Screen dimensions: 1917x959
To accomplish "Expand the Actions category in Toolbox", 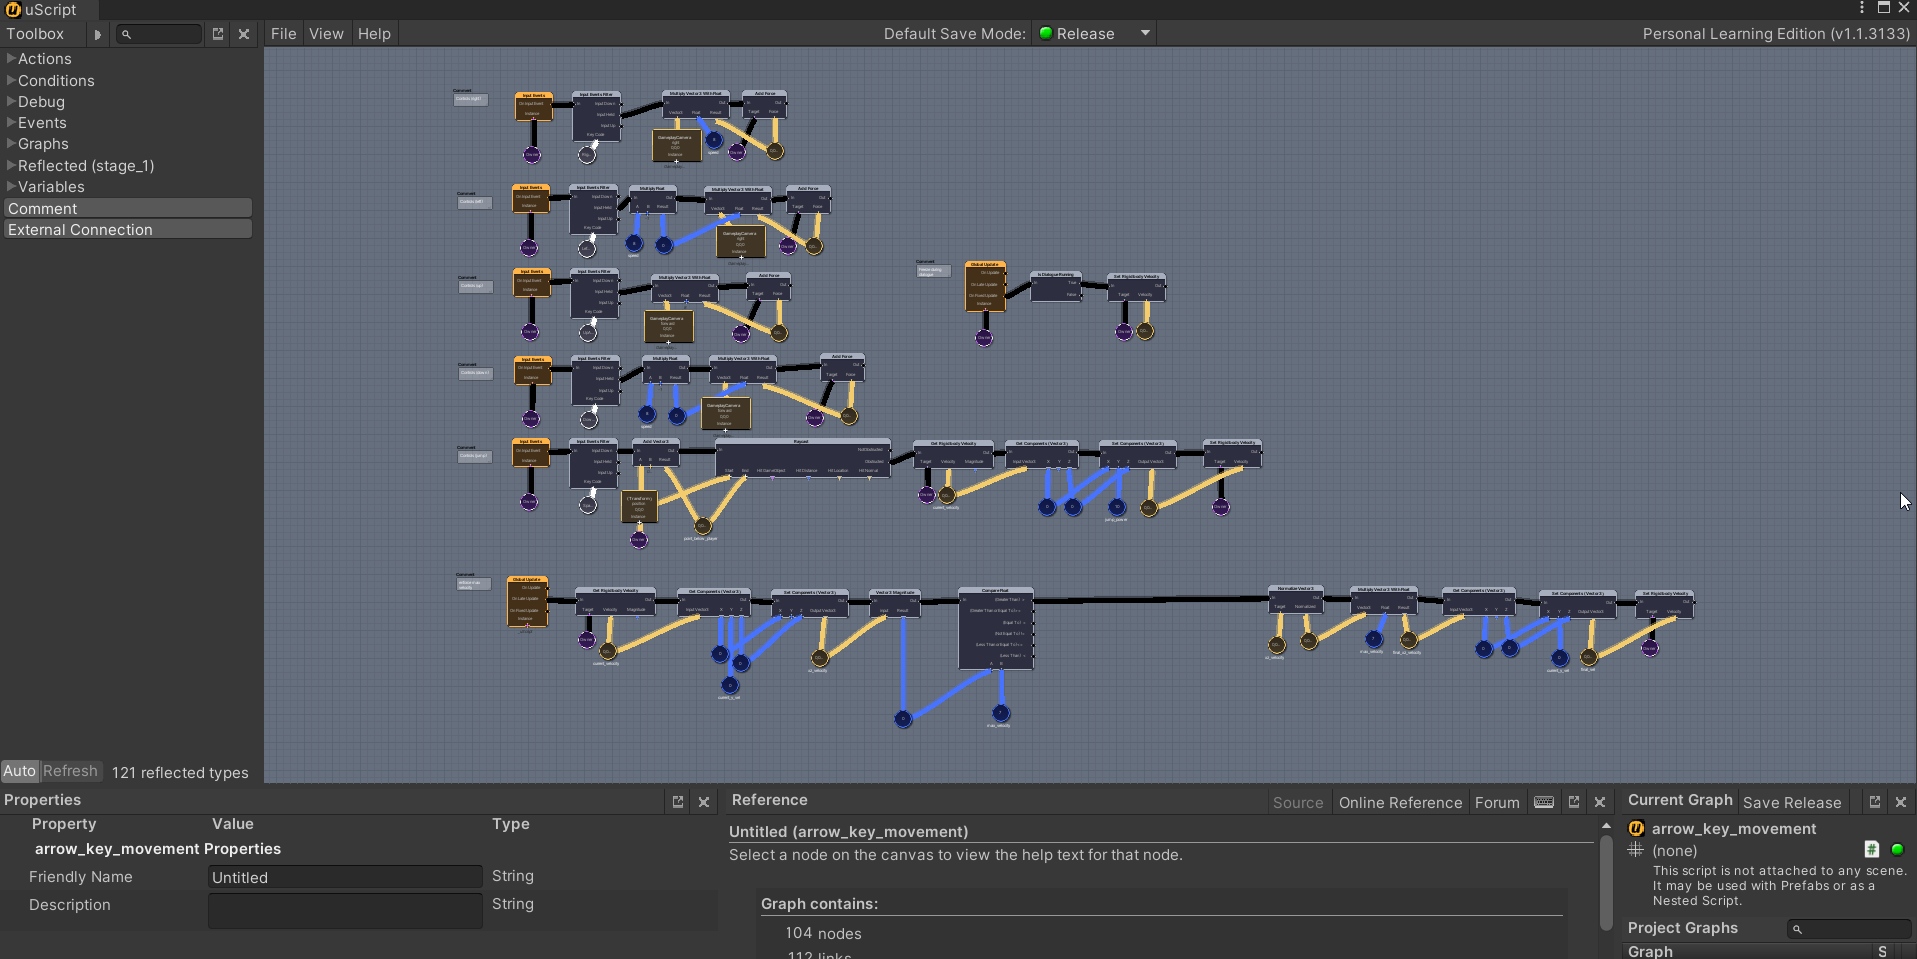I will (11, 59).
